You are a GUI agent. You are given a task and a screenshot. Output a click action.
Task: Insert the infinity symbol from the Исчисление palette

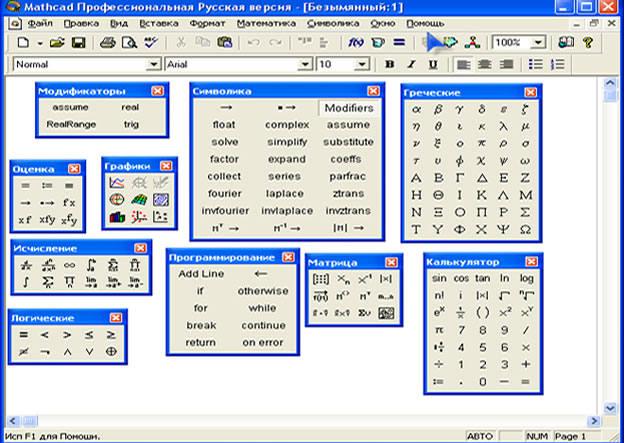click(x=70, y=265)
